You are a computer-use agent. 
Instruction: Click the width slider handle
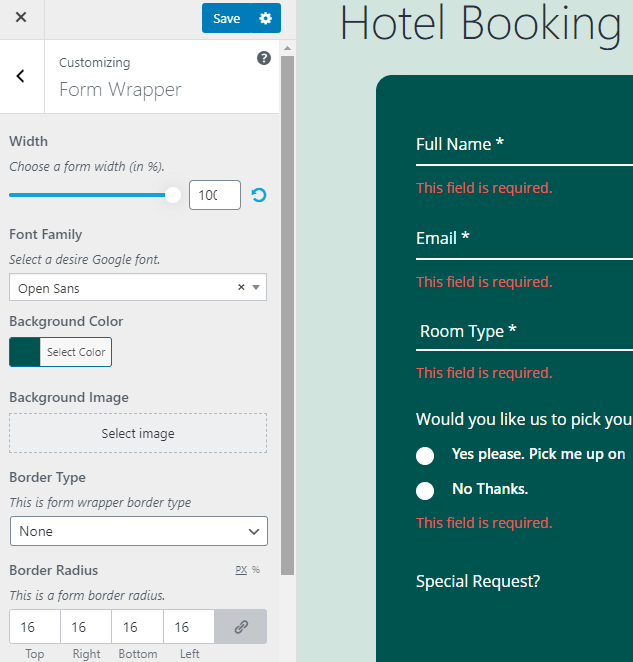[x=173, y=195]
